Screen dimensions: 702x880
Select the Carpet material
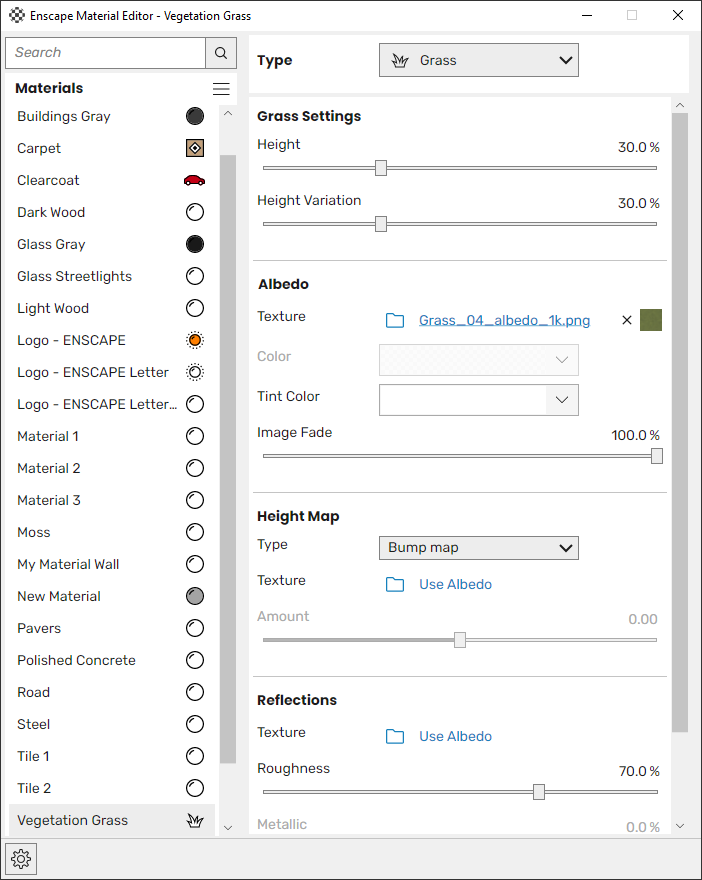pyautogui.click(x=112, y=148)
